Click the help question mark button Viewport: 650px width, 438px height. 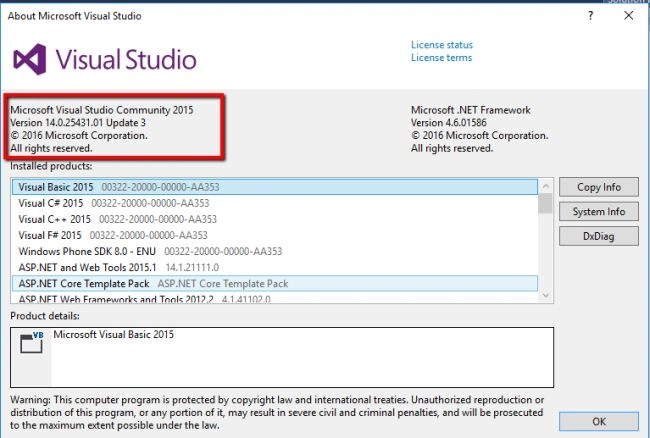(591, 16)
